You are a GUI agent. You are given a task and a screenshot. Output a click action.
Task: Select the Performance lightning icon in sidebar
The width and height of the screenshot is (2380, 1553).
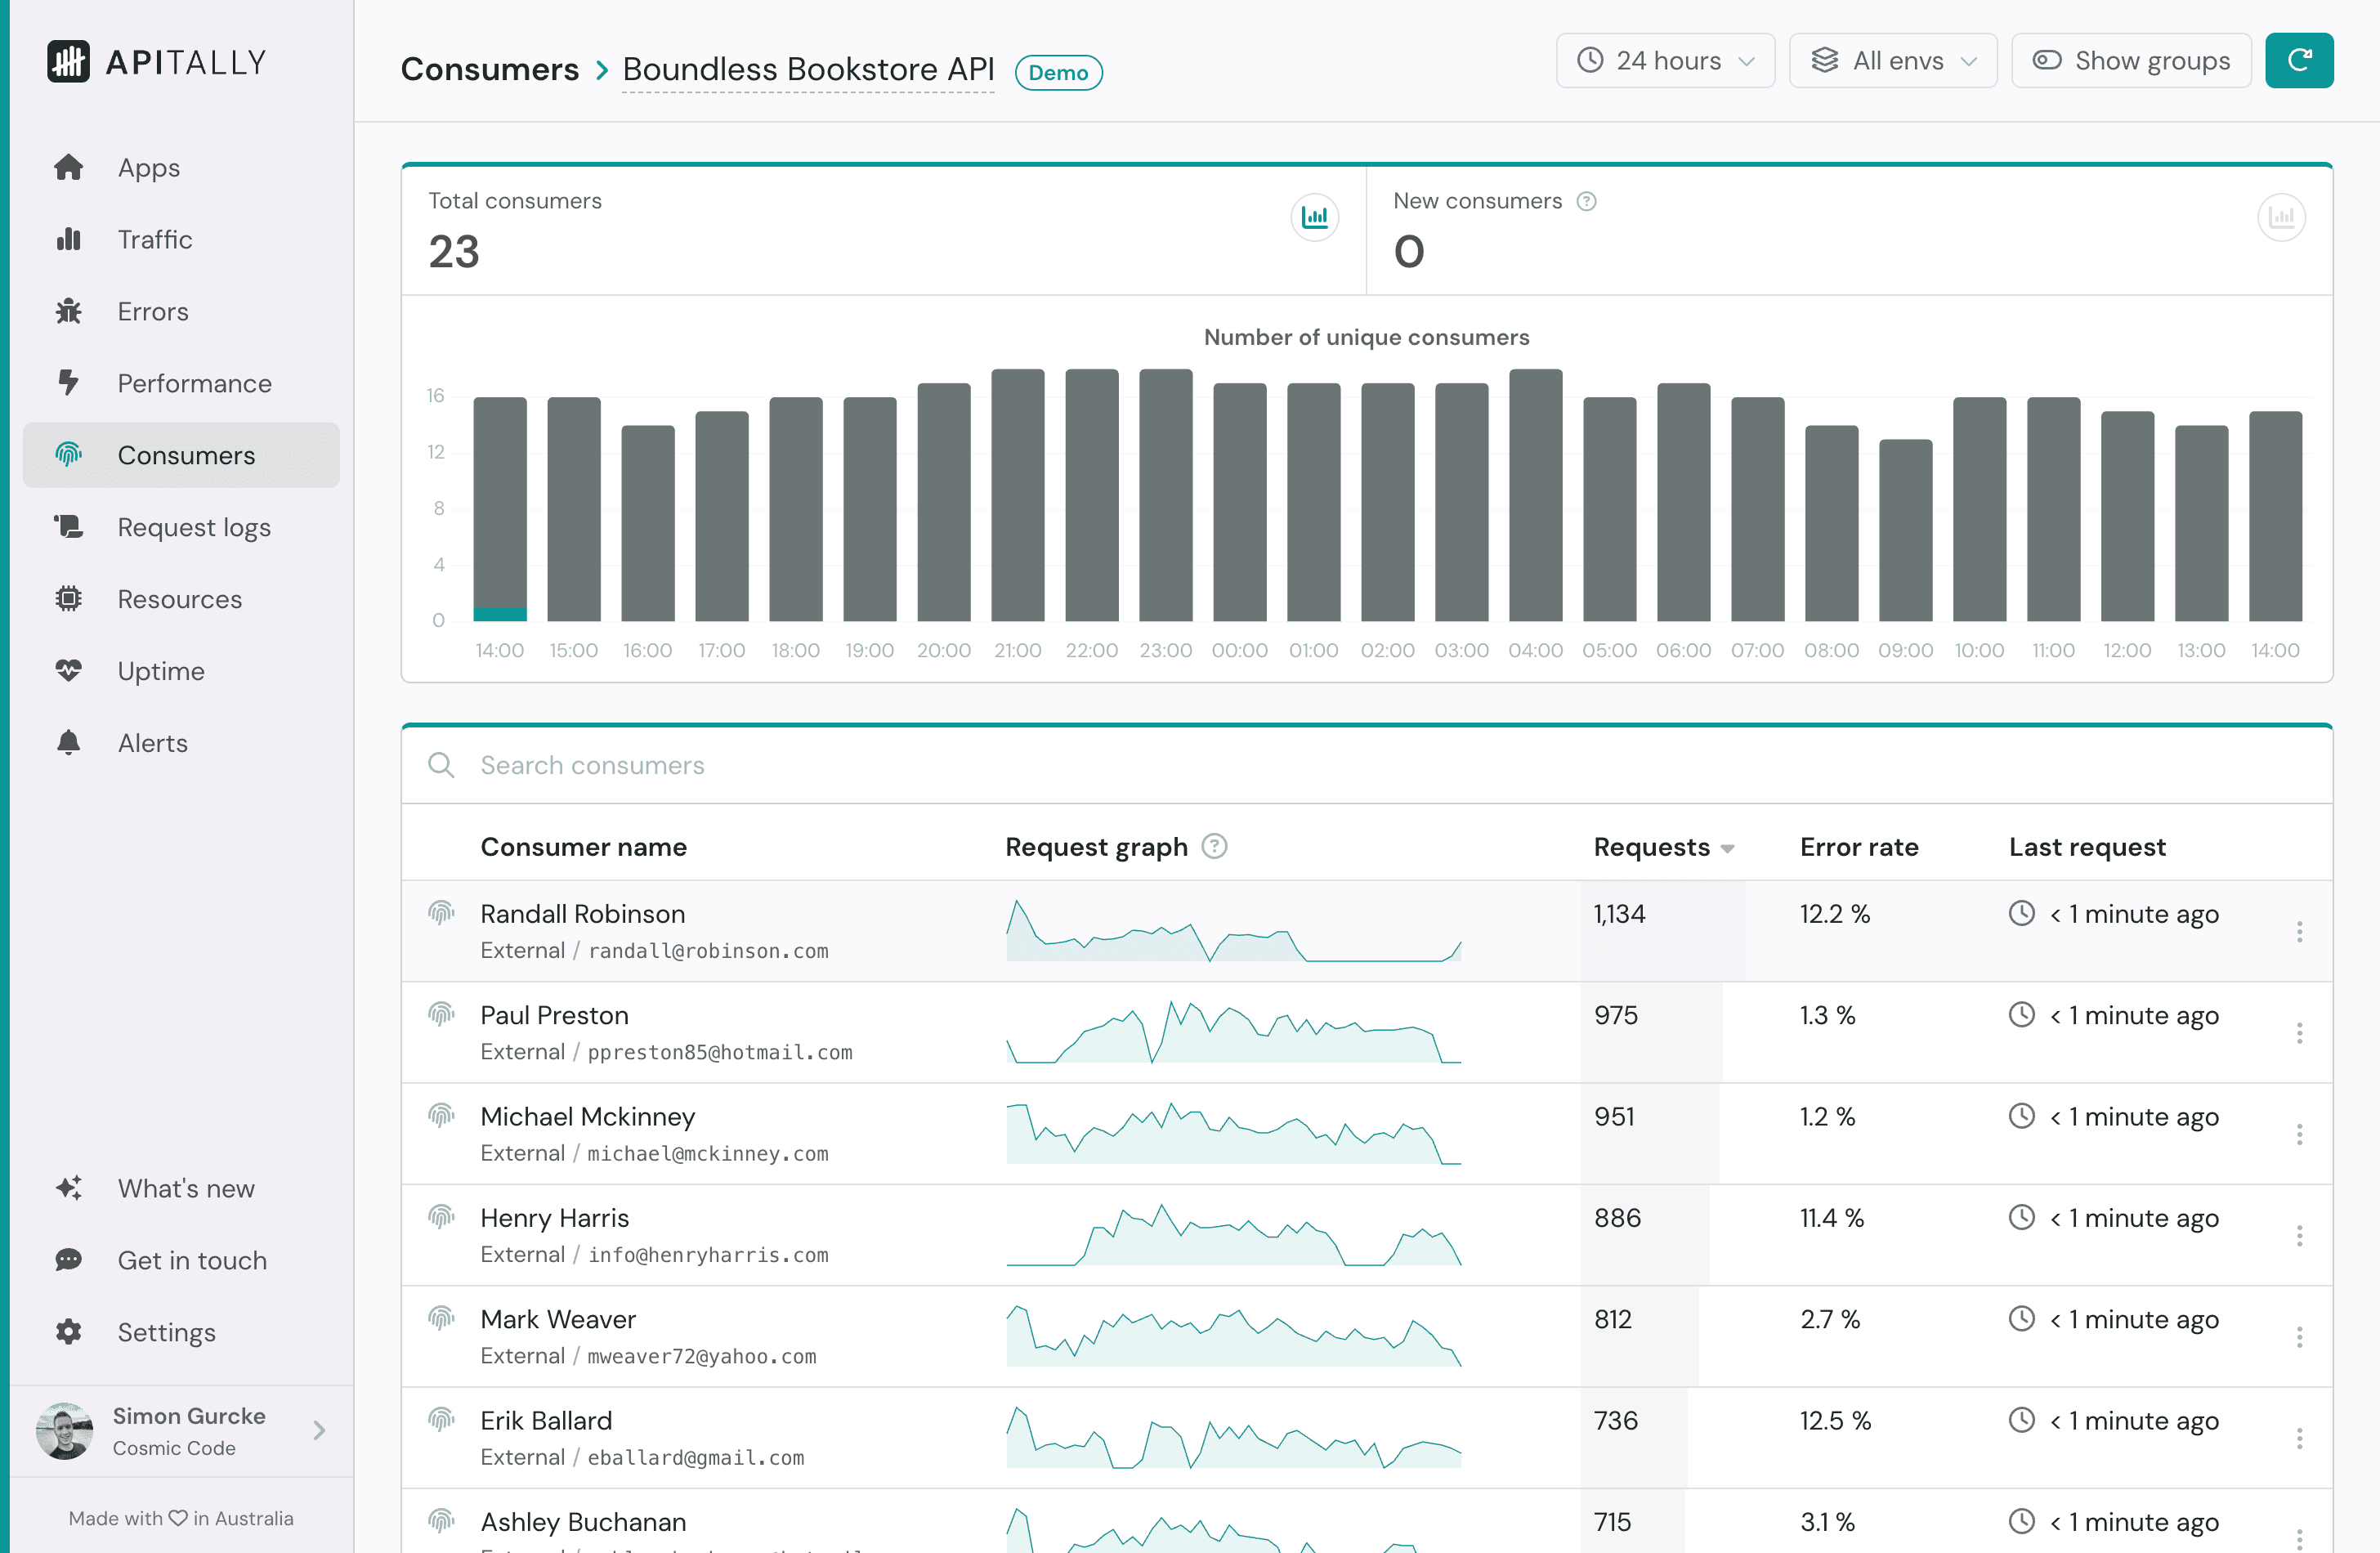[69, 383]
